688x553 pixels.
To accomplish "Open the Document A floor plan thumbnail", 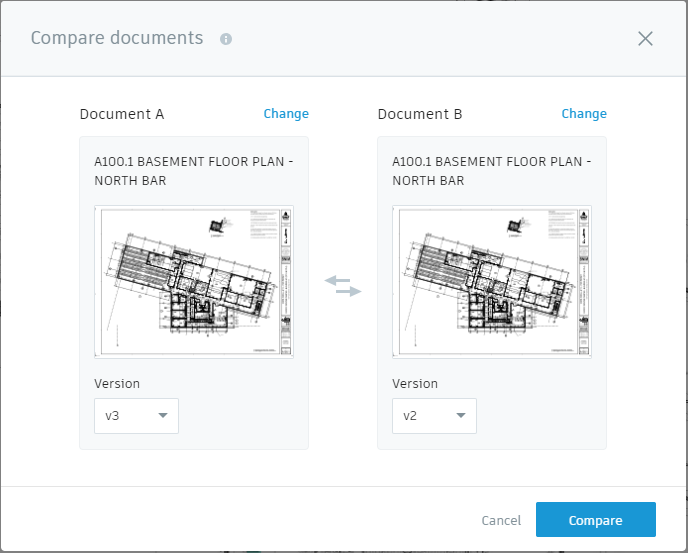I will tap(194, 282).
